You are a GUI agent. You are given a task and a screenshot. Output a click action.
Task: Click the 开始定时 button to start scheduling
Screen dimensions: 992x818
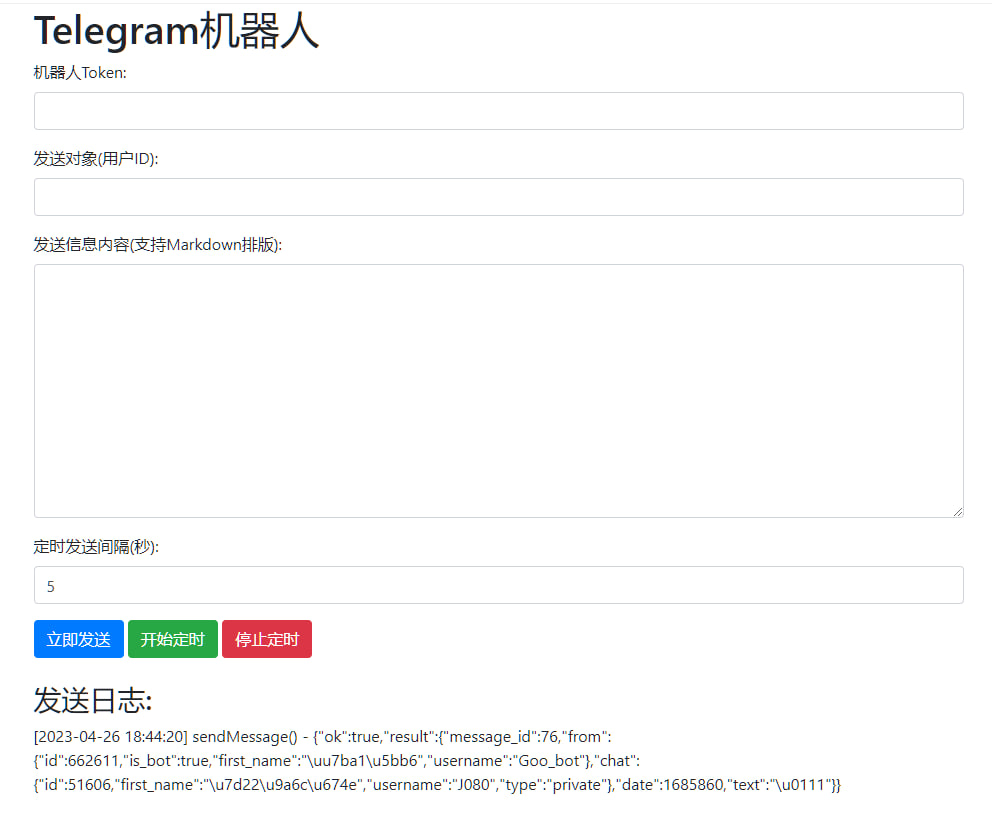172,639
